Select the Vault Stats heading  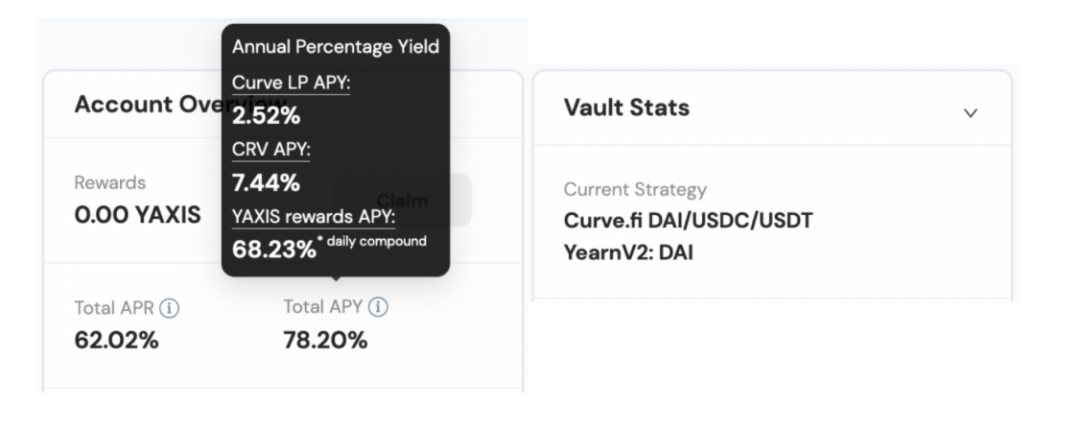coord(626,108)
